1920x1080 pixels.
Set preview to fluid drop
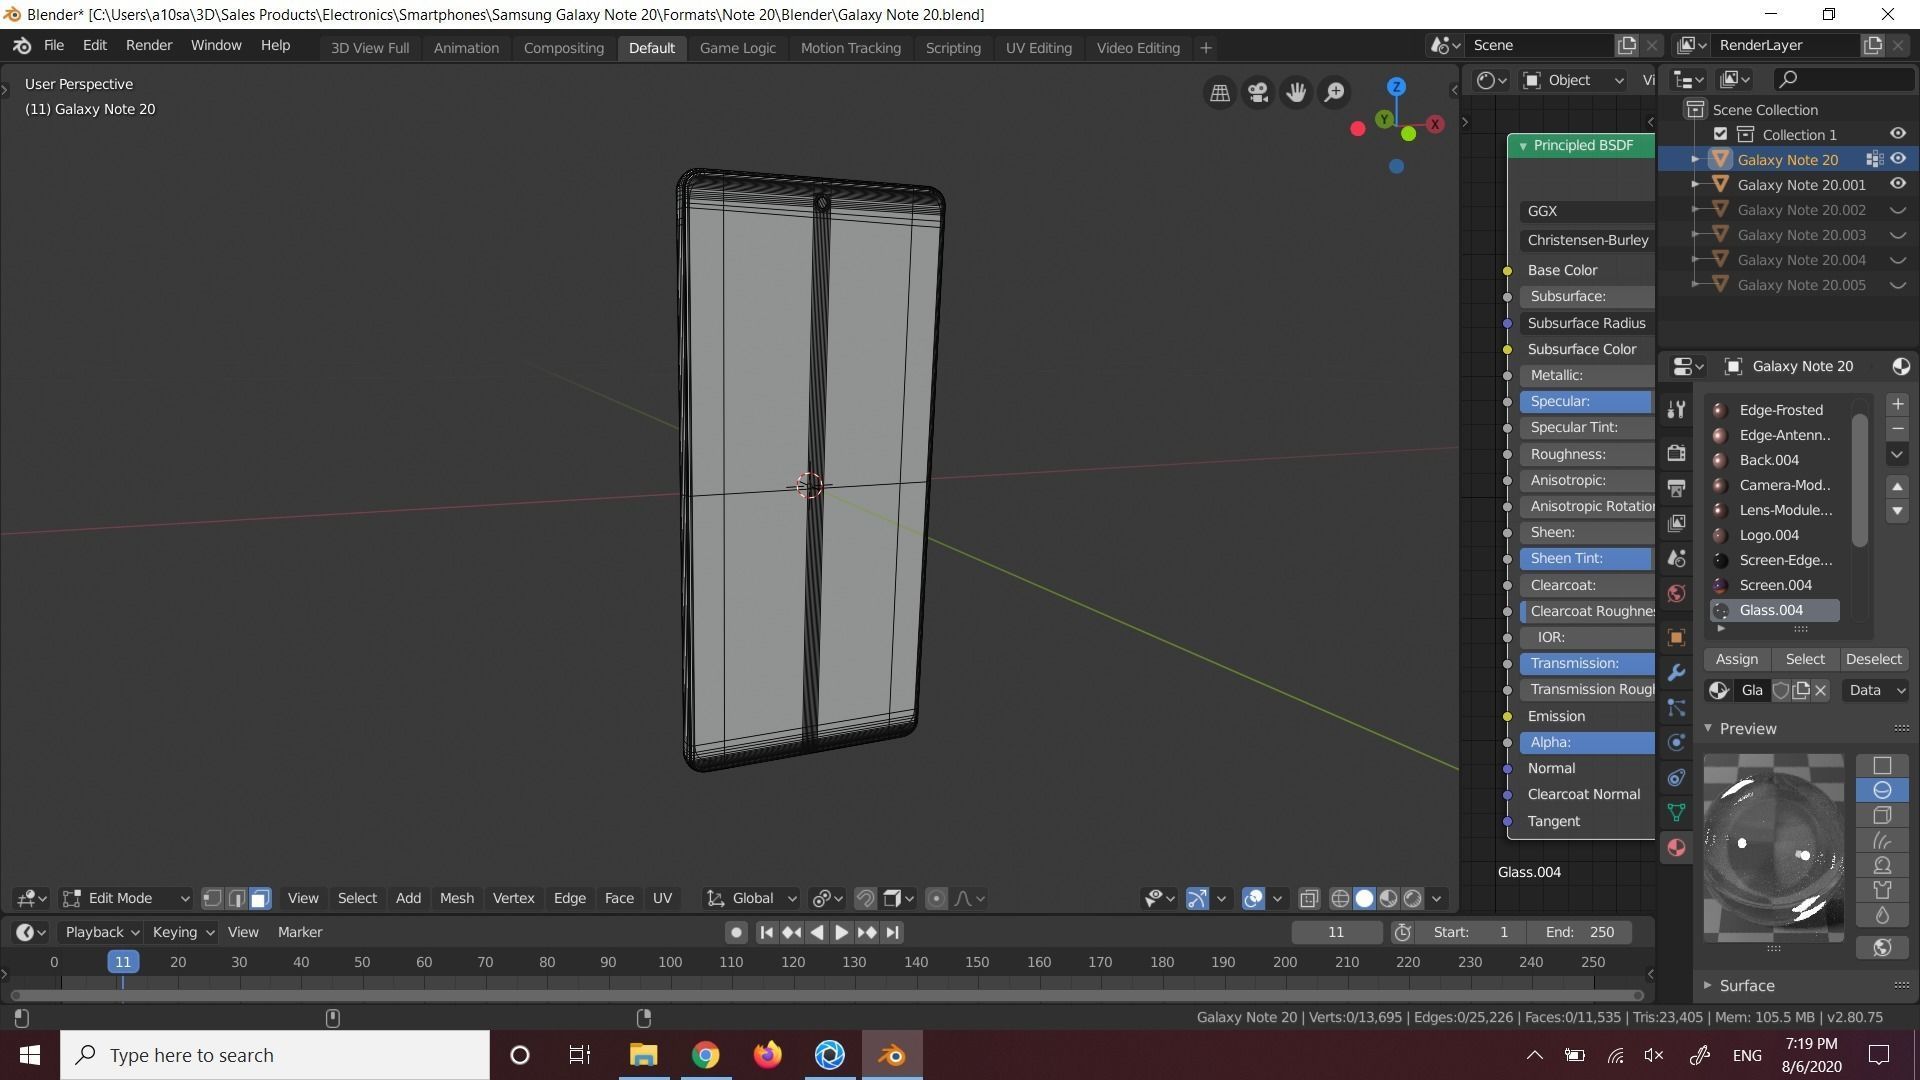pyautogui.click(x=1882, y=915)
